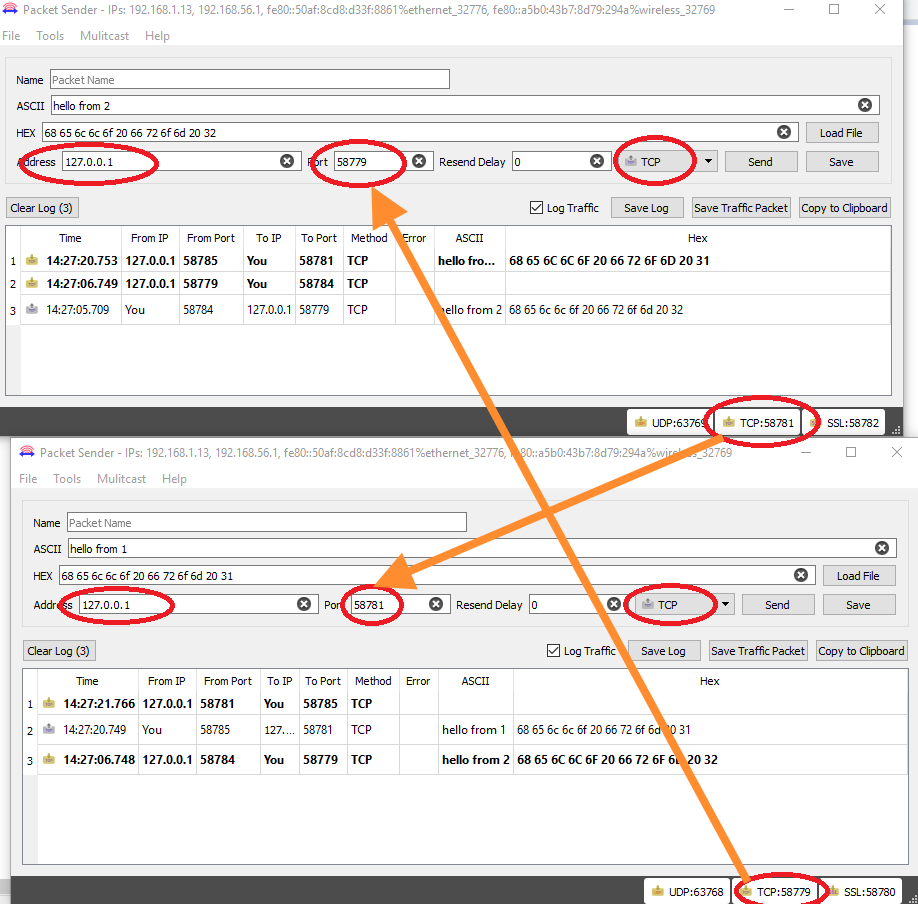Clear the HEX field in top window
Screen dimensions: 918x904
784,132
